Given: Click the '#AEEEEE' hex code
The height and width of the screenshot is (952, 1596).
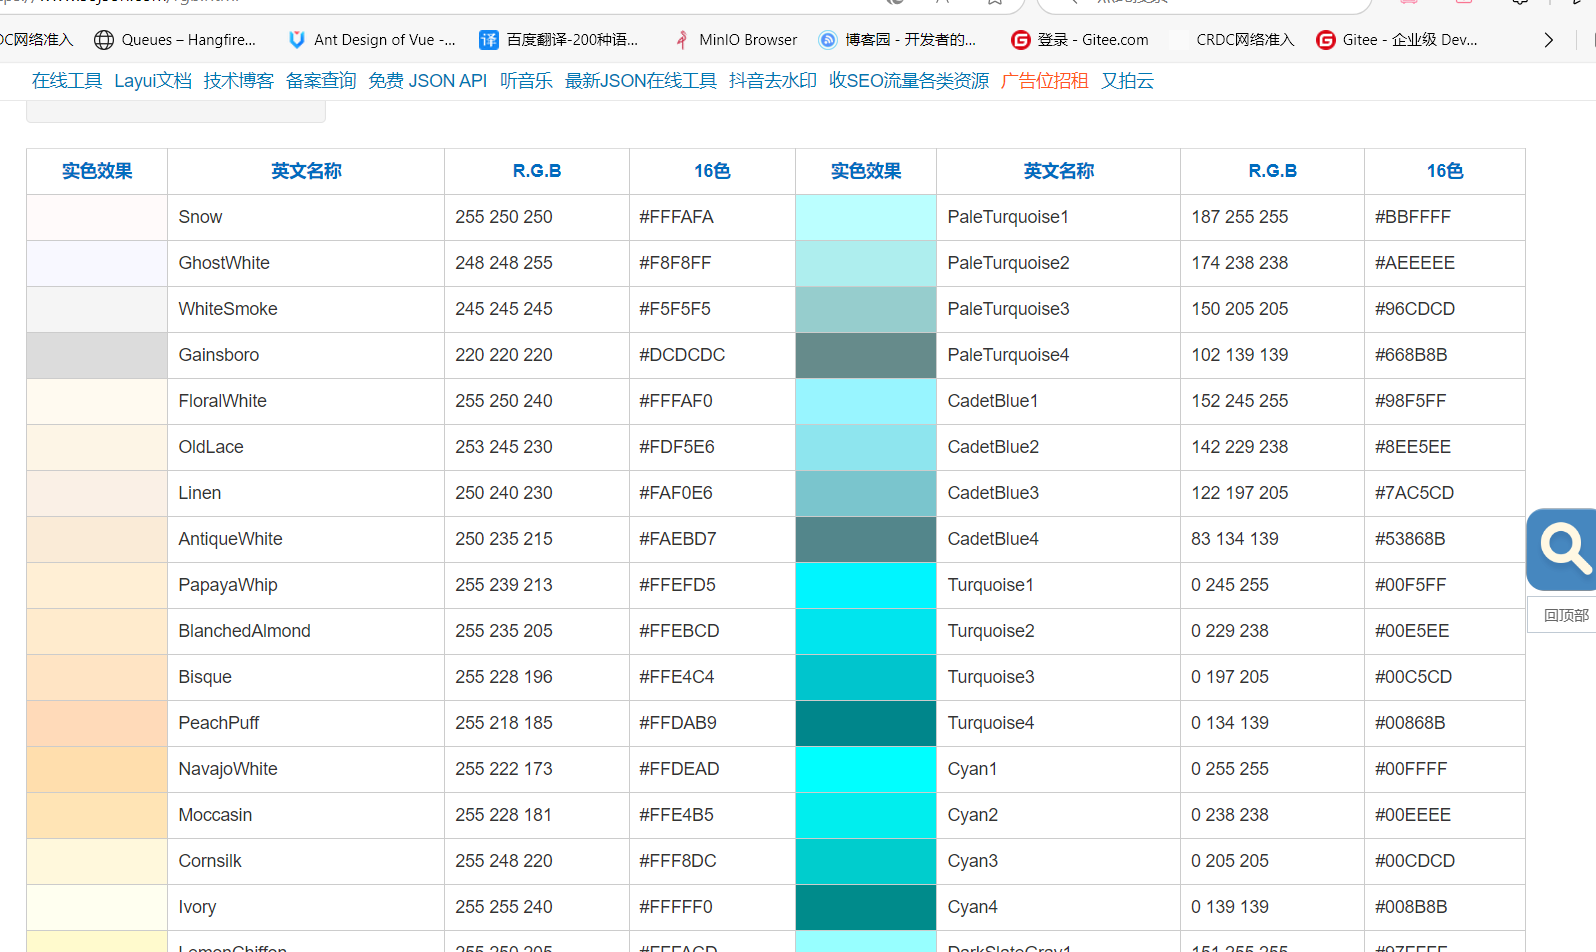Looking at the screenshot, I should click(1415, 263).
